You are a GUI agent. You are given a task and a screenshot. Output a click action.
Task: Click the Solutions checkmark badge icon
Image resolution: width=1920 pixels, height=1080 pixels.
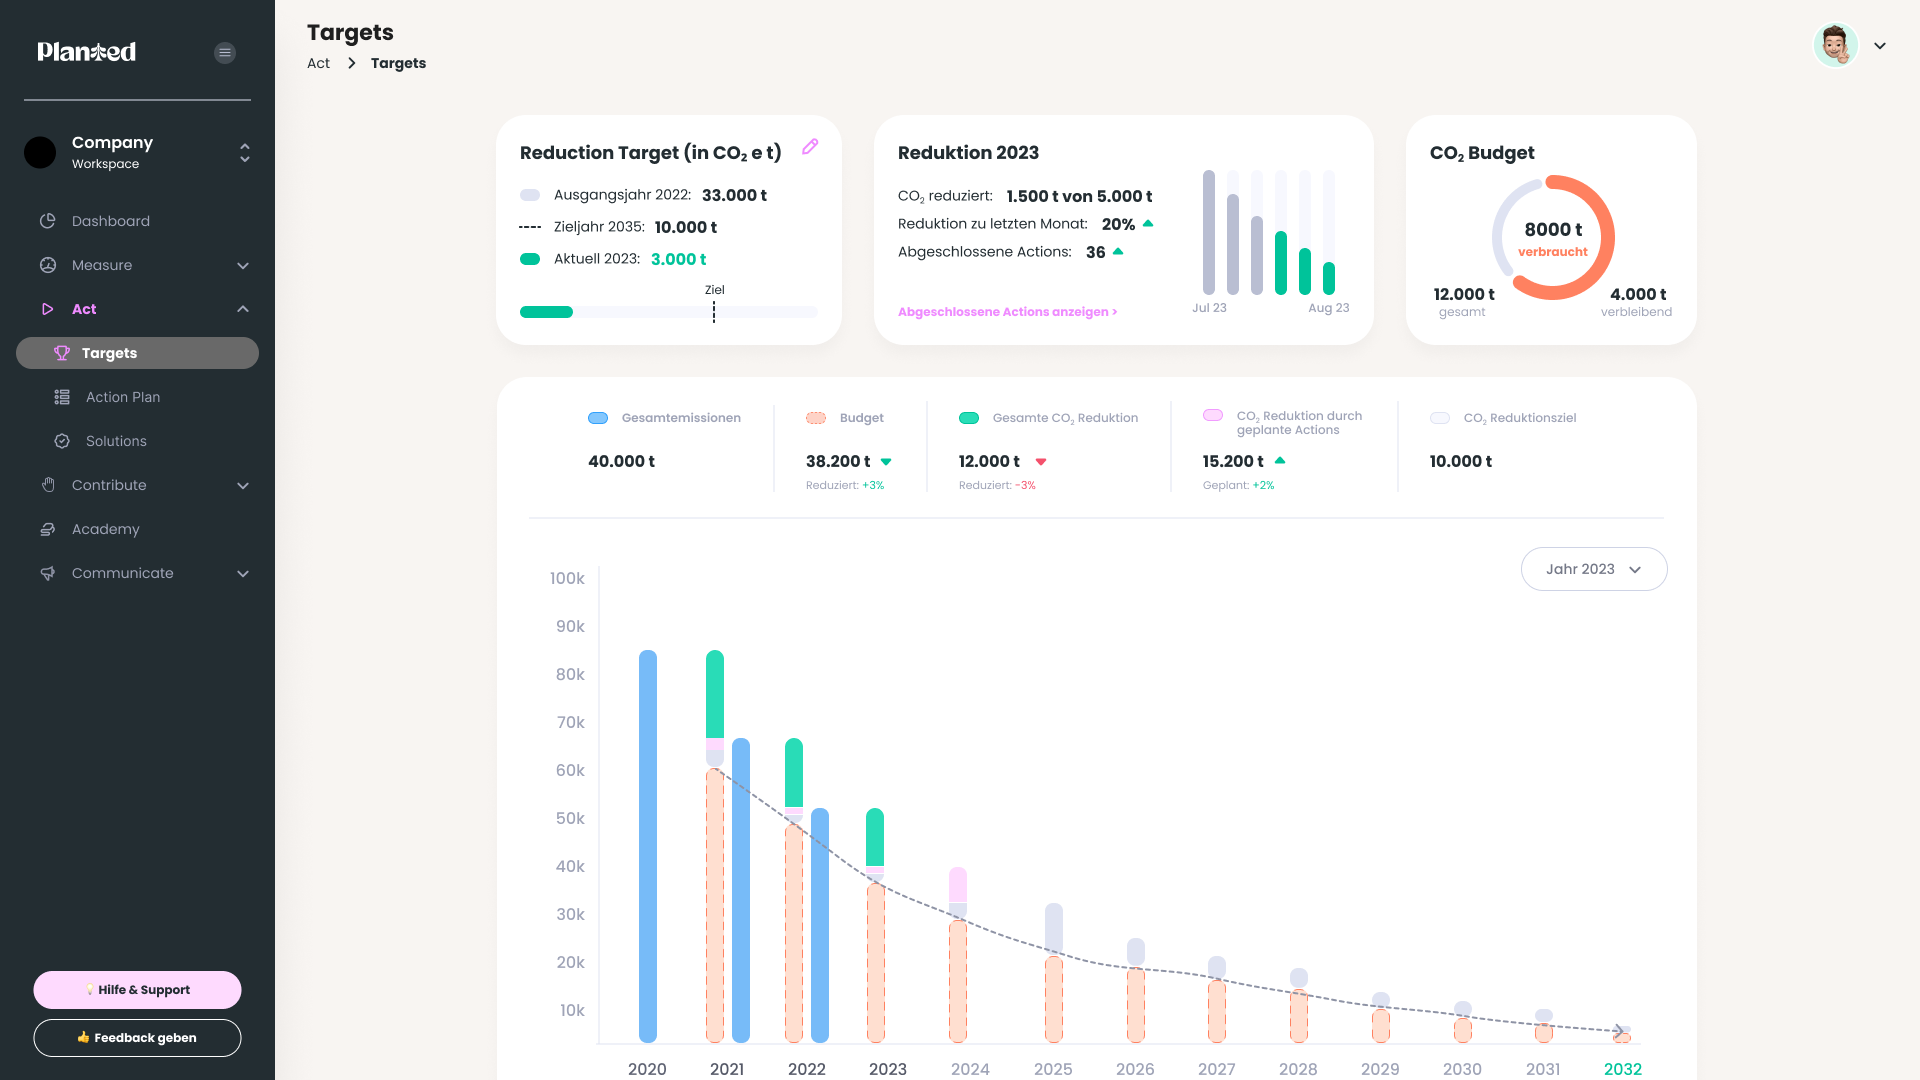point(62,441)
